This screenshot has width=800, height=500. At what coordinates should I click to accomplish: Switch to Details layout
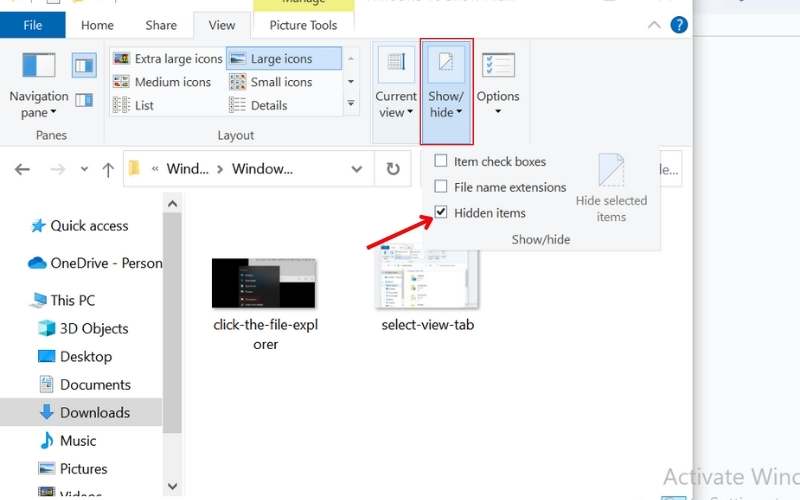[258, 106]
